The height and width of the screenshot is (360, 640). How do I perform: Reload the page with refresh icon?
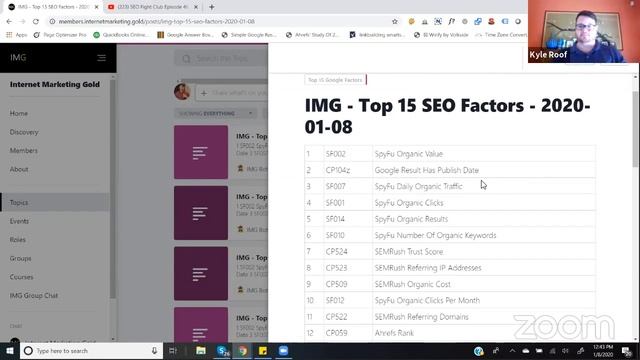click(36, 21)
